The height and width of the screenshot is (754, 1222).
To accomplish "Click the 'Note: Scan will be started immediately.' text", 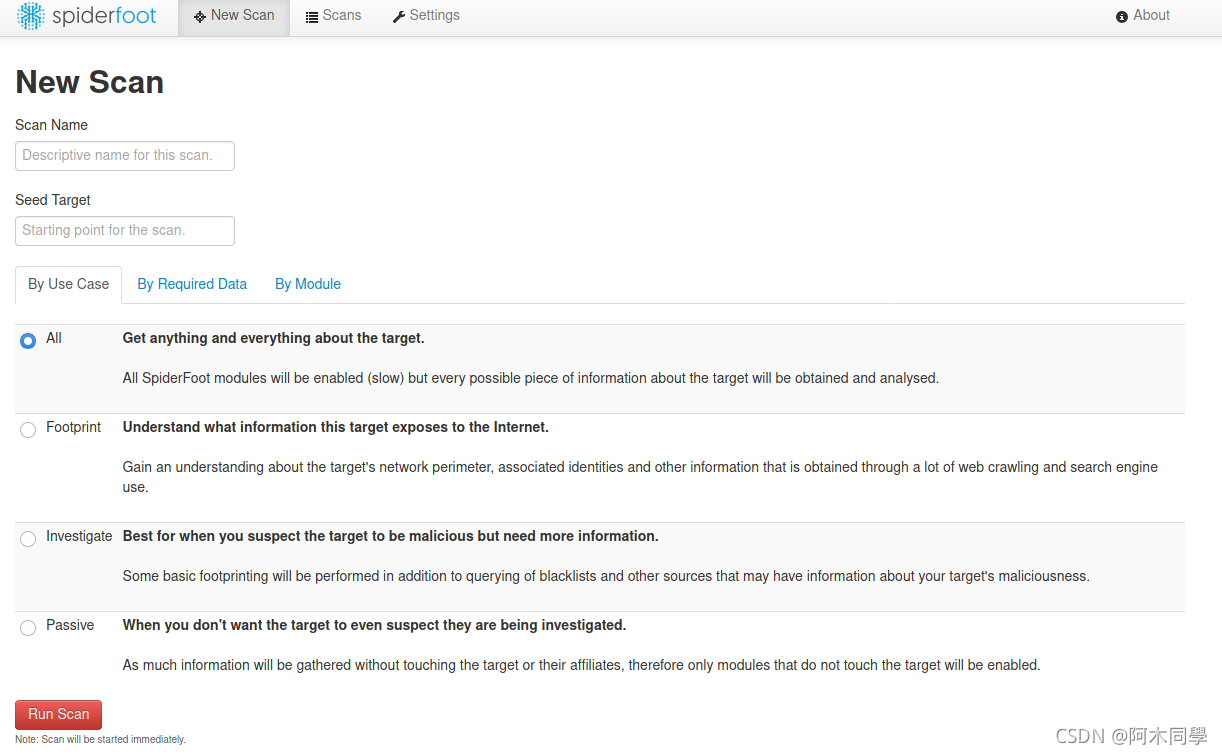I will [x=100, y=740].
